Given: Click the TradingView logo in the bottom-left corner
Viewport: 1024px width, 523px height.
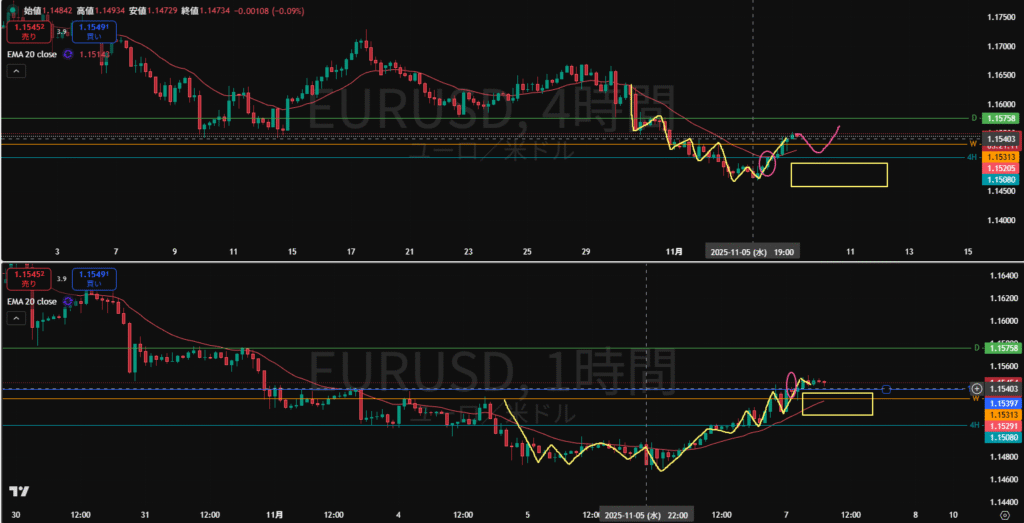Looking at the screenshot, I should (17, 492).
